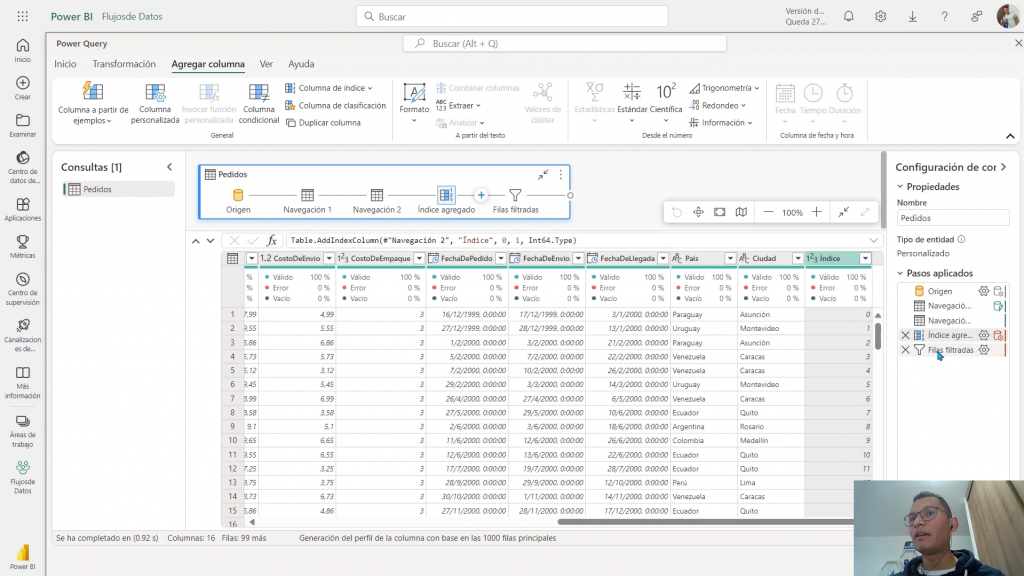Click the Científica button
The height and width of the screenshot is (576, 1024).
[666, 103]
